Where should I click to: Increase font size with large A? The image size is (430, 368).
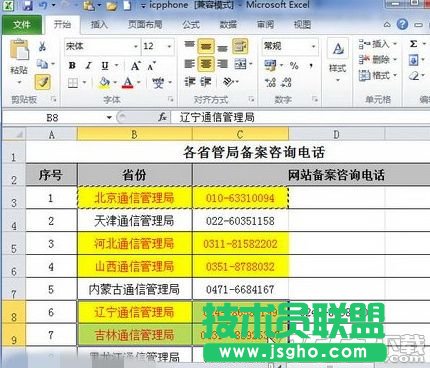[x=135, y=66]
